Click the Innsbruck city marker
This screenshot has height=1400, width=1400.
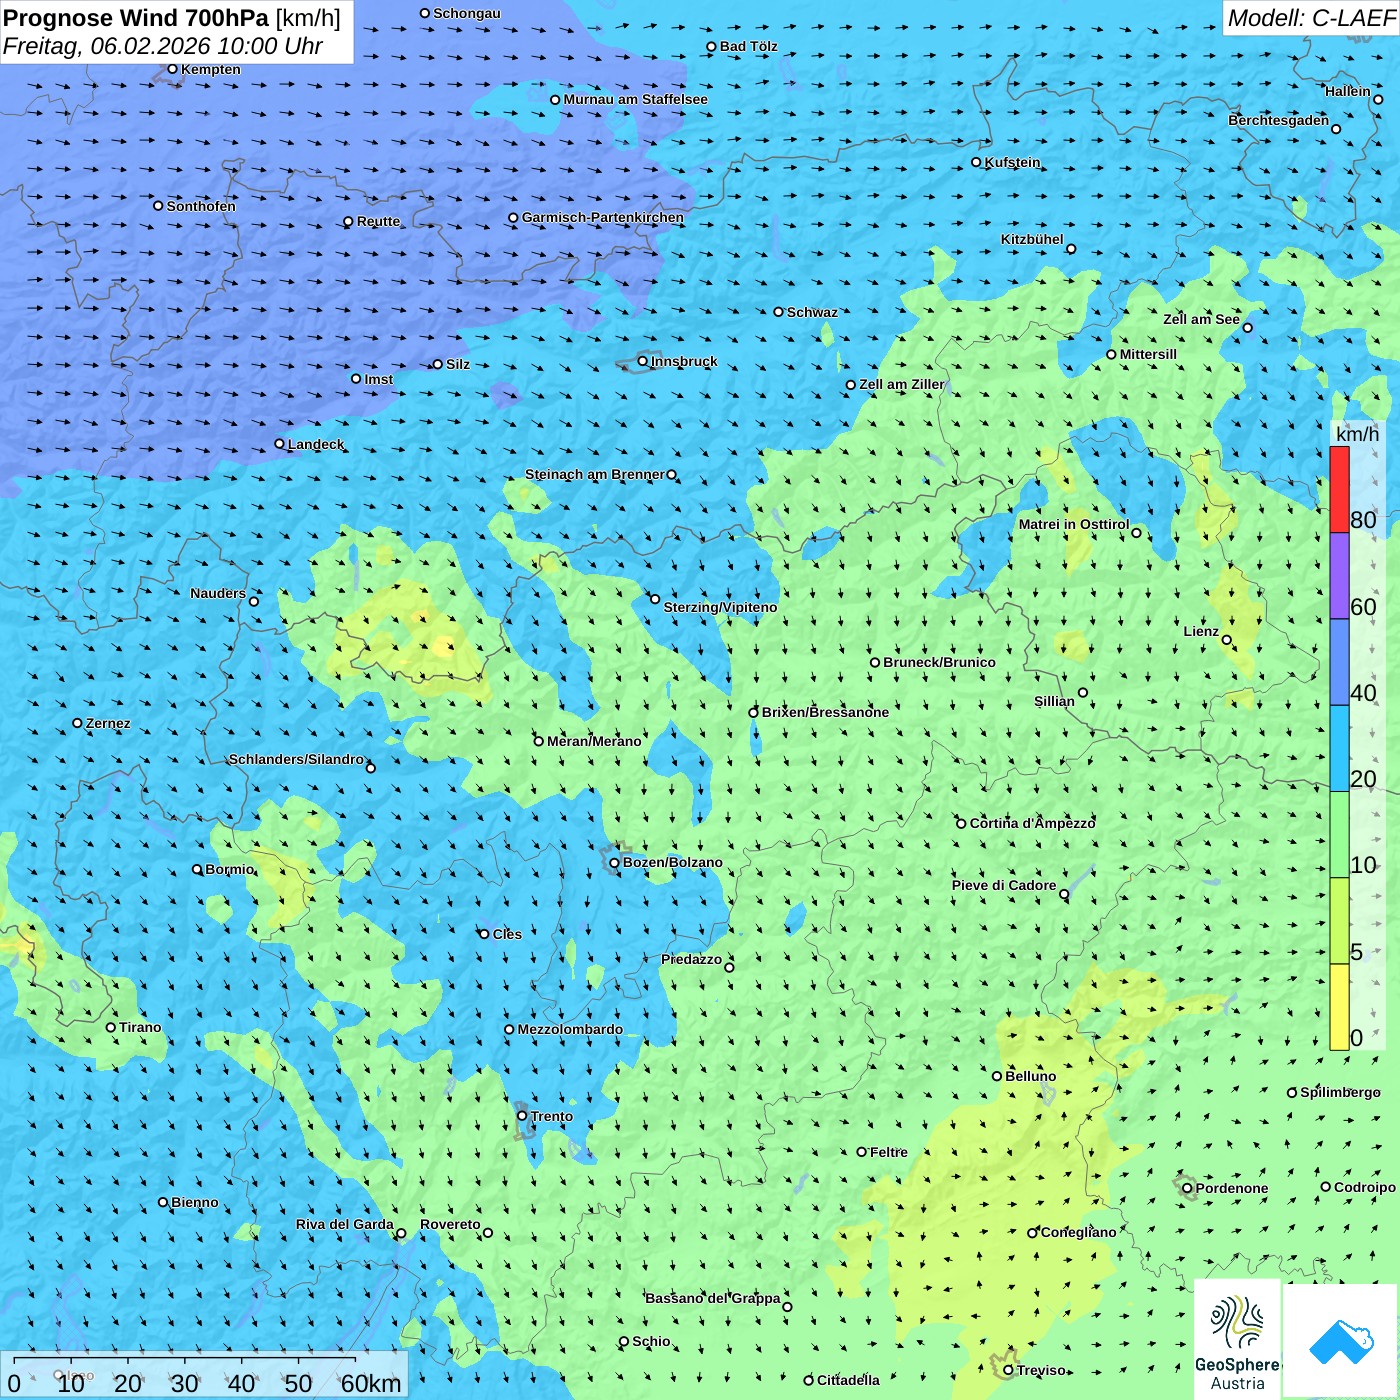[x=643, y=361]
